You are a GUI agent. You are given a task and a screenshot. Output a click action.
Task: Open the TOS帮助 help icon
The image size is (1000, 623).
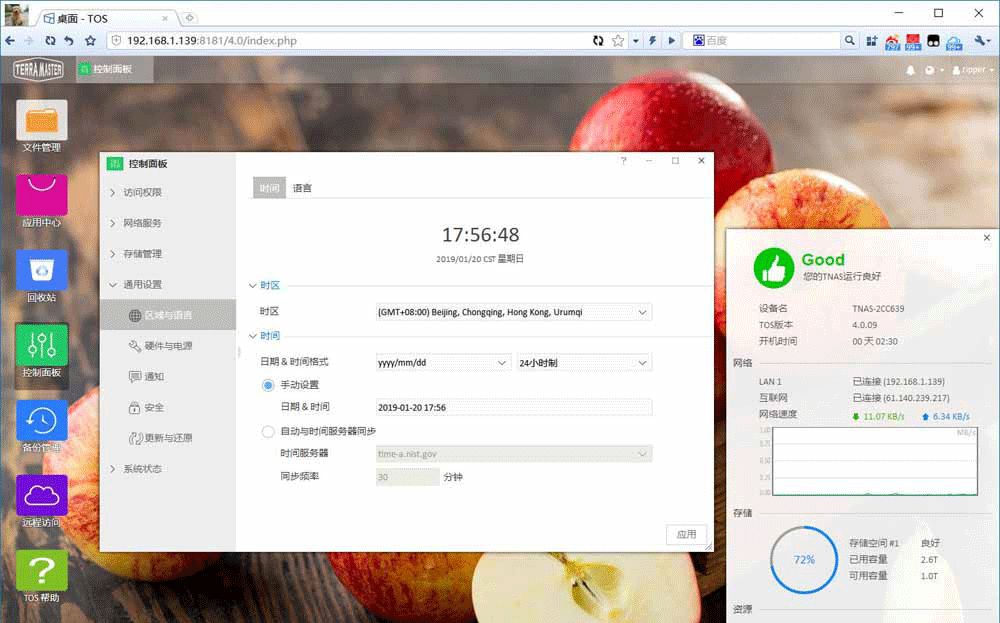click(x=42, y=570)
